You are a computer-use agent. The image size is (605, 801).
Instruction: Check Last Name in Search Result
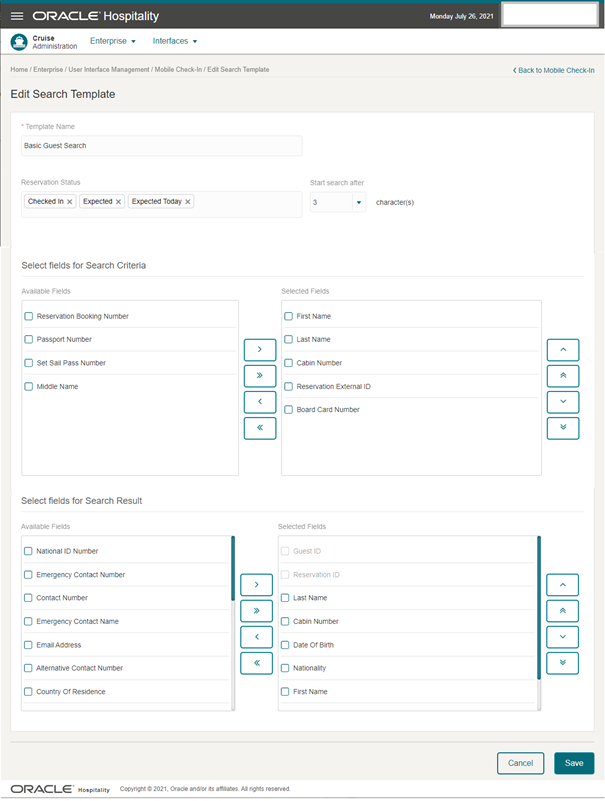pyautogui.click(x=285, y=598)
